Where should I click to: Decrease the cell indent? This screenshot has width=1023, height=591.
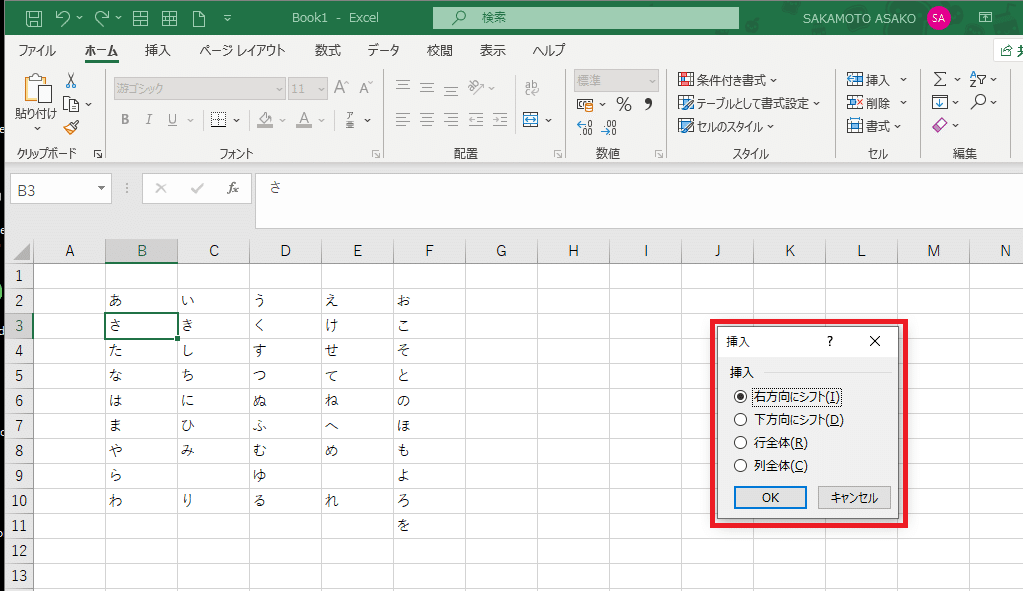coord(476,119)
